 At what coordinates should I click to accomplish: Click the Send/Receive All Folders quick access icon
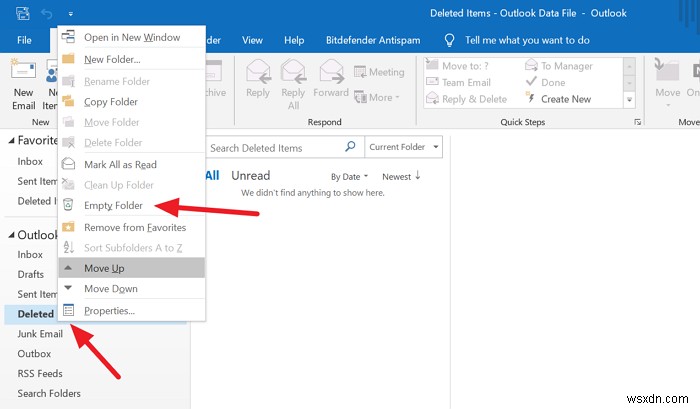click(23, 13)
